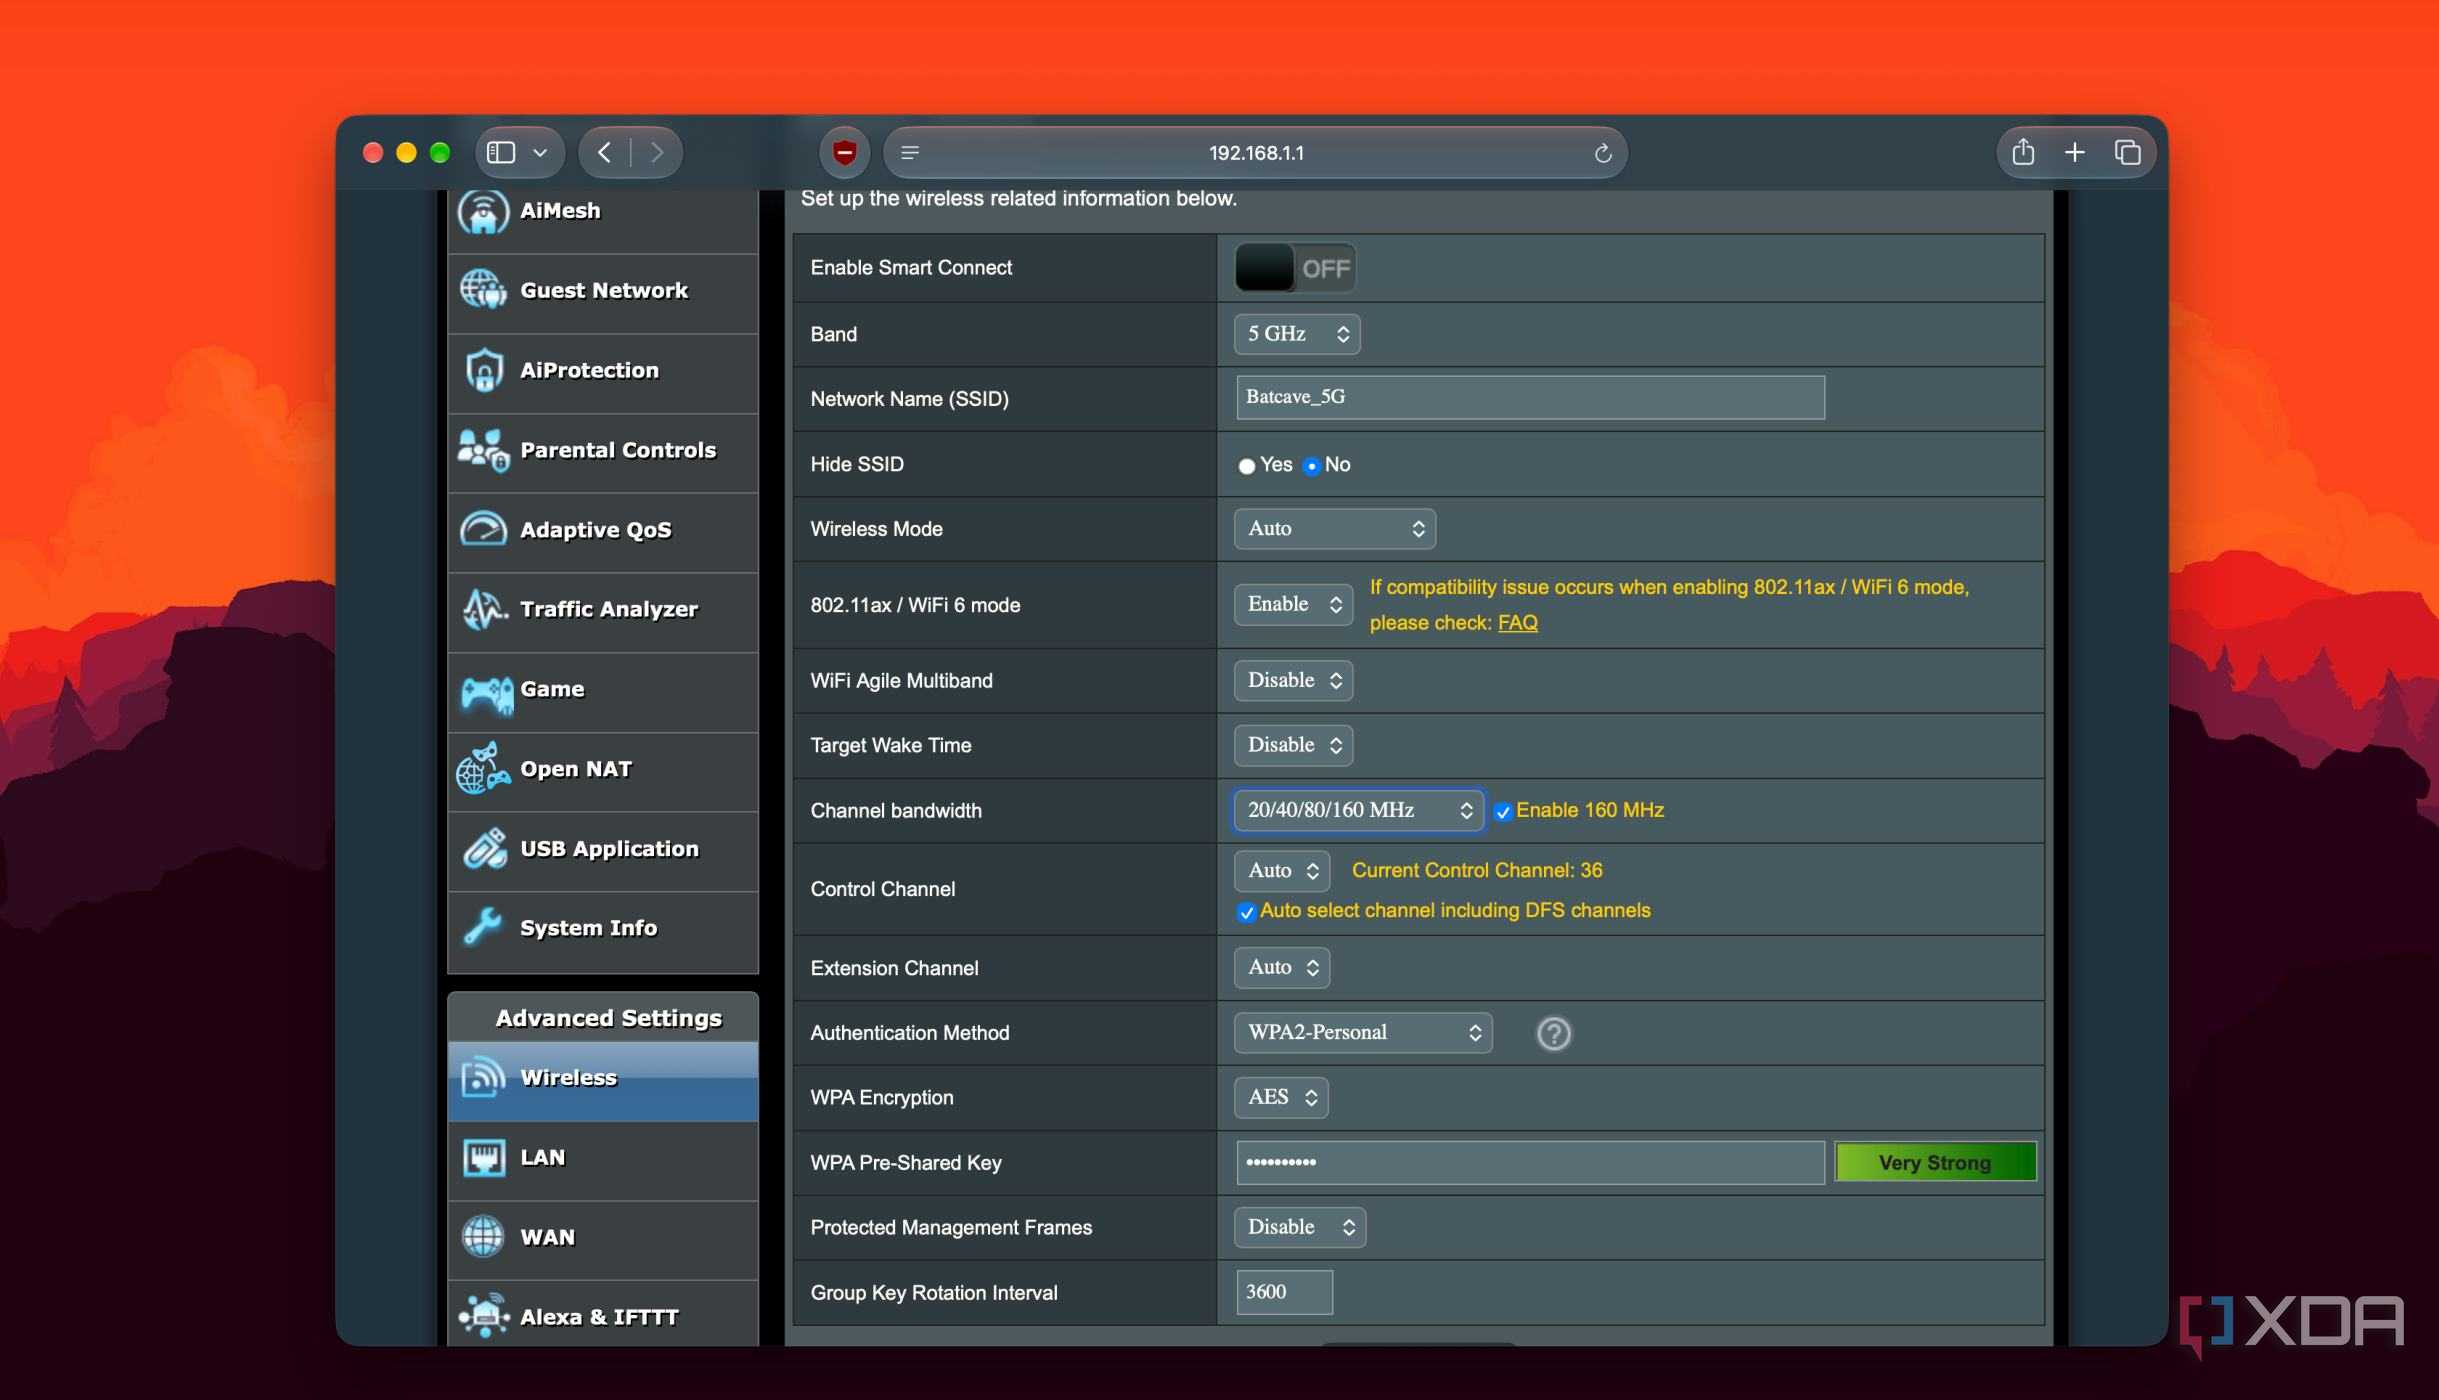Open the Channel bandwidth dropdown
The width and height of the screenshot is (2439, 1400).
tap(1358, 810)
